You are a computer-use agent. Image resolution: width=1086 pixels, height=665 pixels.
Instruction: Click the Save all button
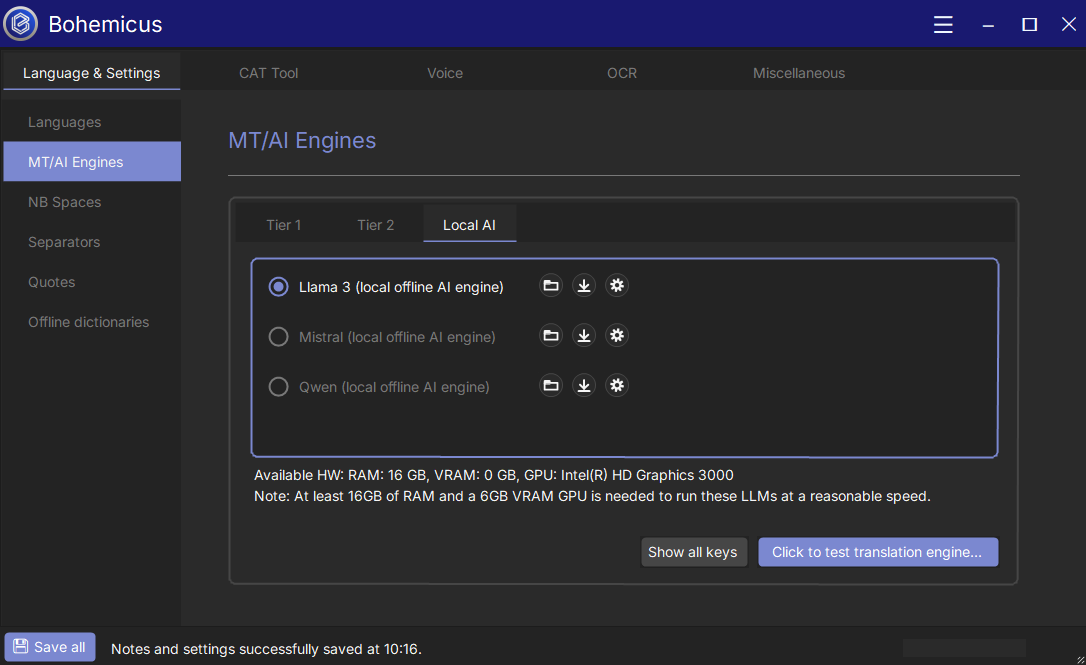click(50, 647)
